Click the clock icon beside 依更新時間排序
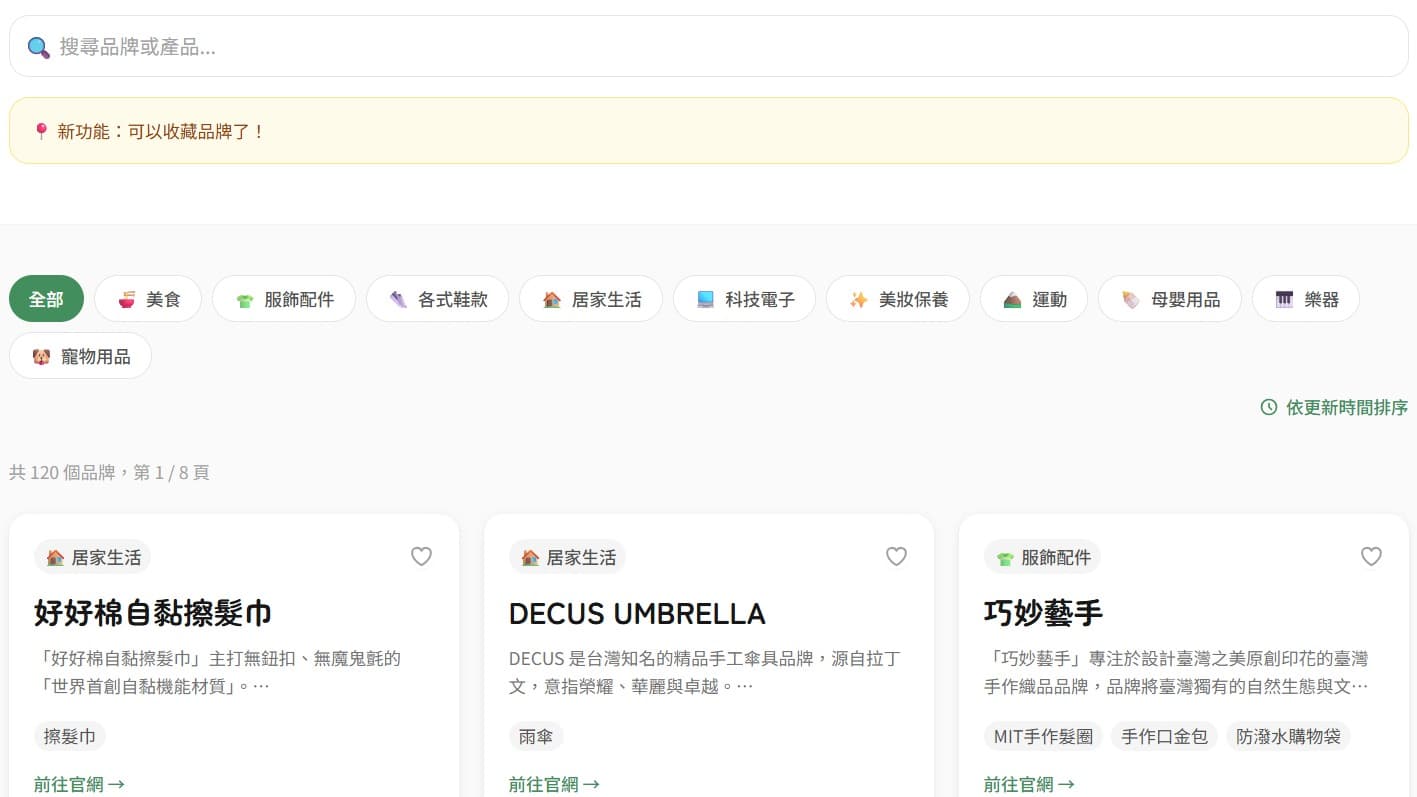Screen dimensions: 1417x797 pyautogui.click(x=1269, y=407)
